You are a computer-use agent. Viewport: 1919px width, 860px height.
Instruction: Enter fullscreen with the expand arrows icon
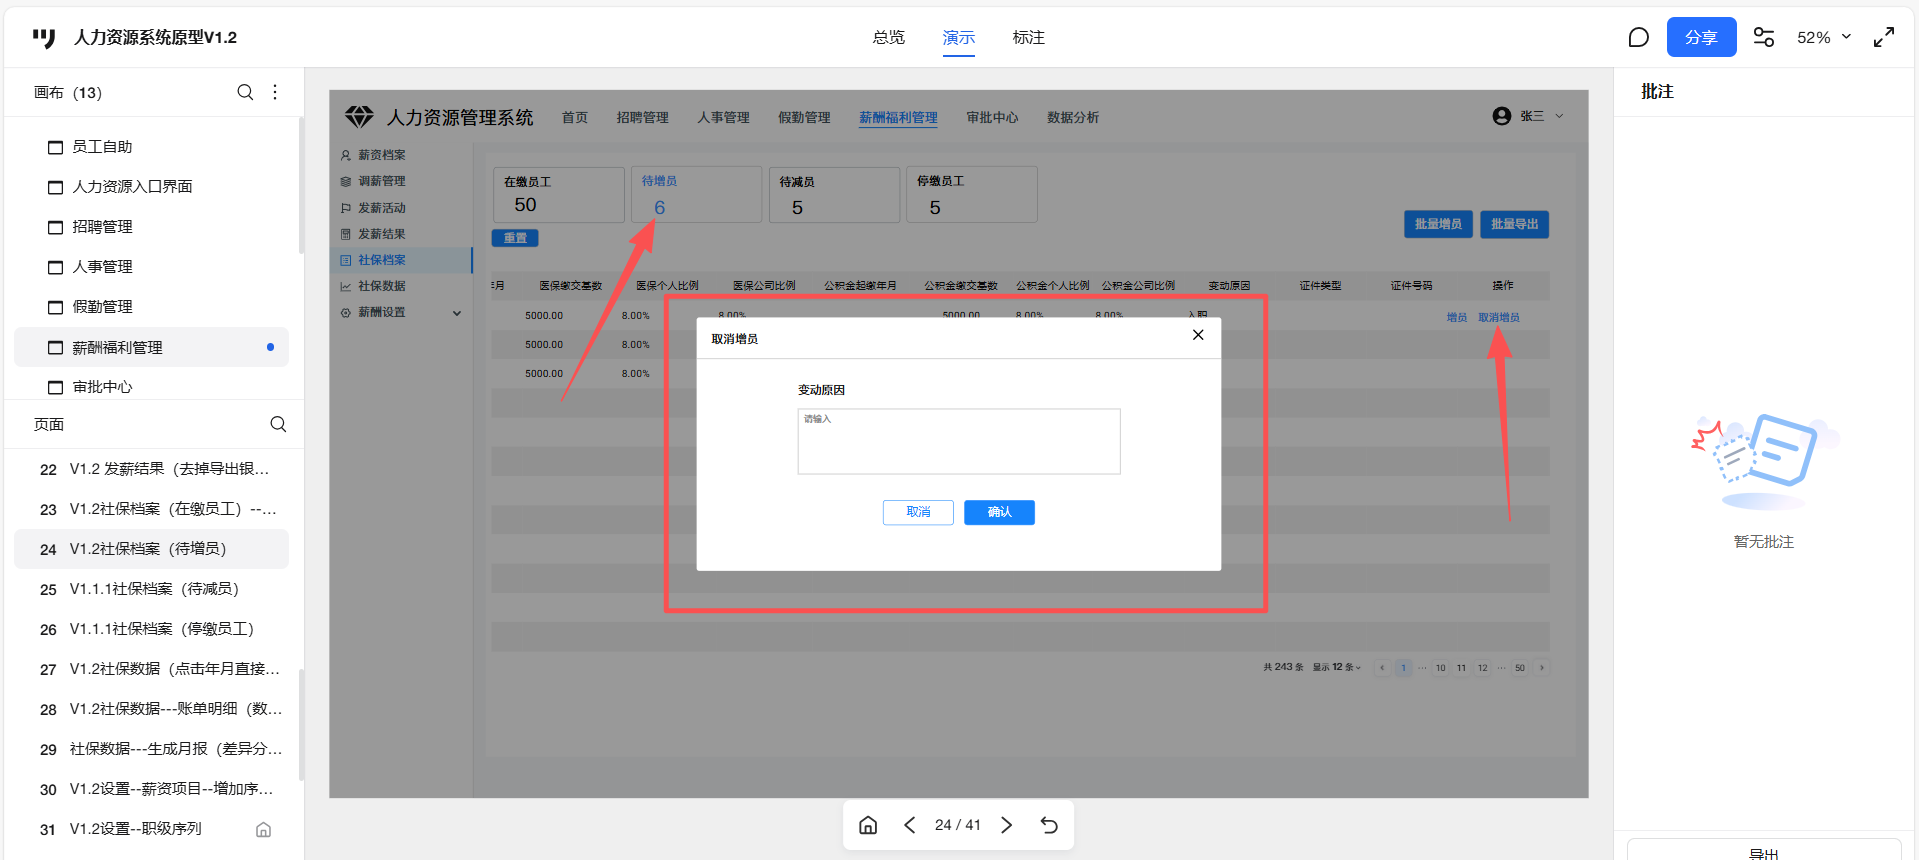point(1884,37)
